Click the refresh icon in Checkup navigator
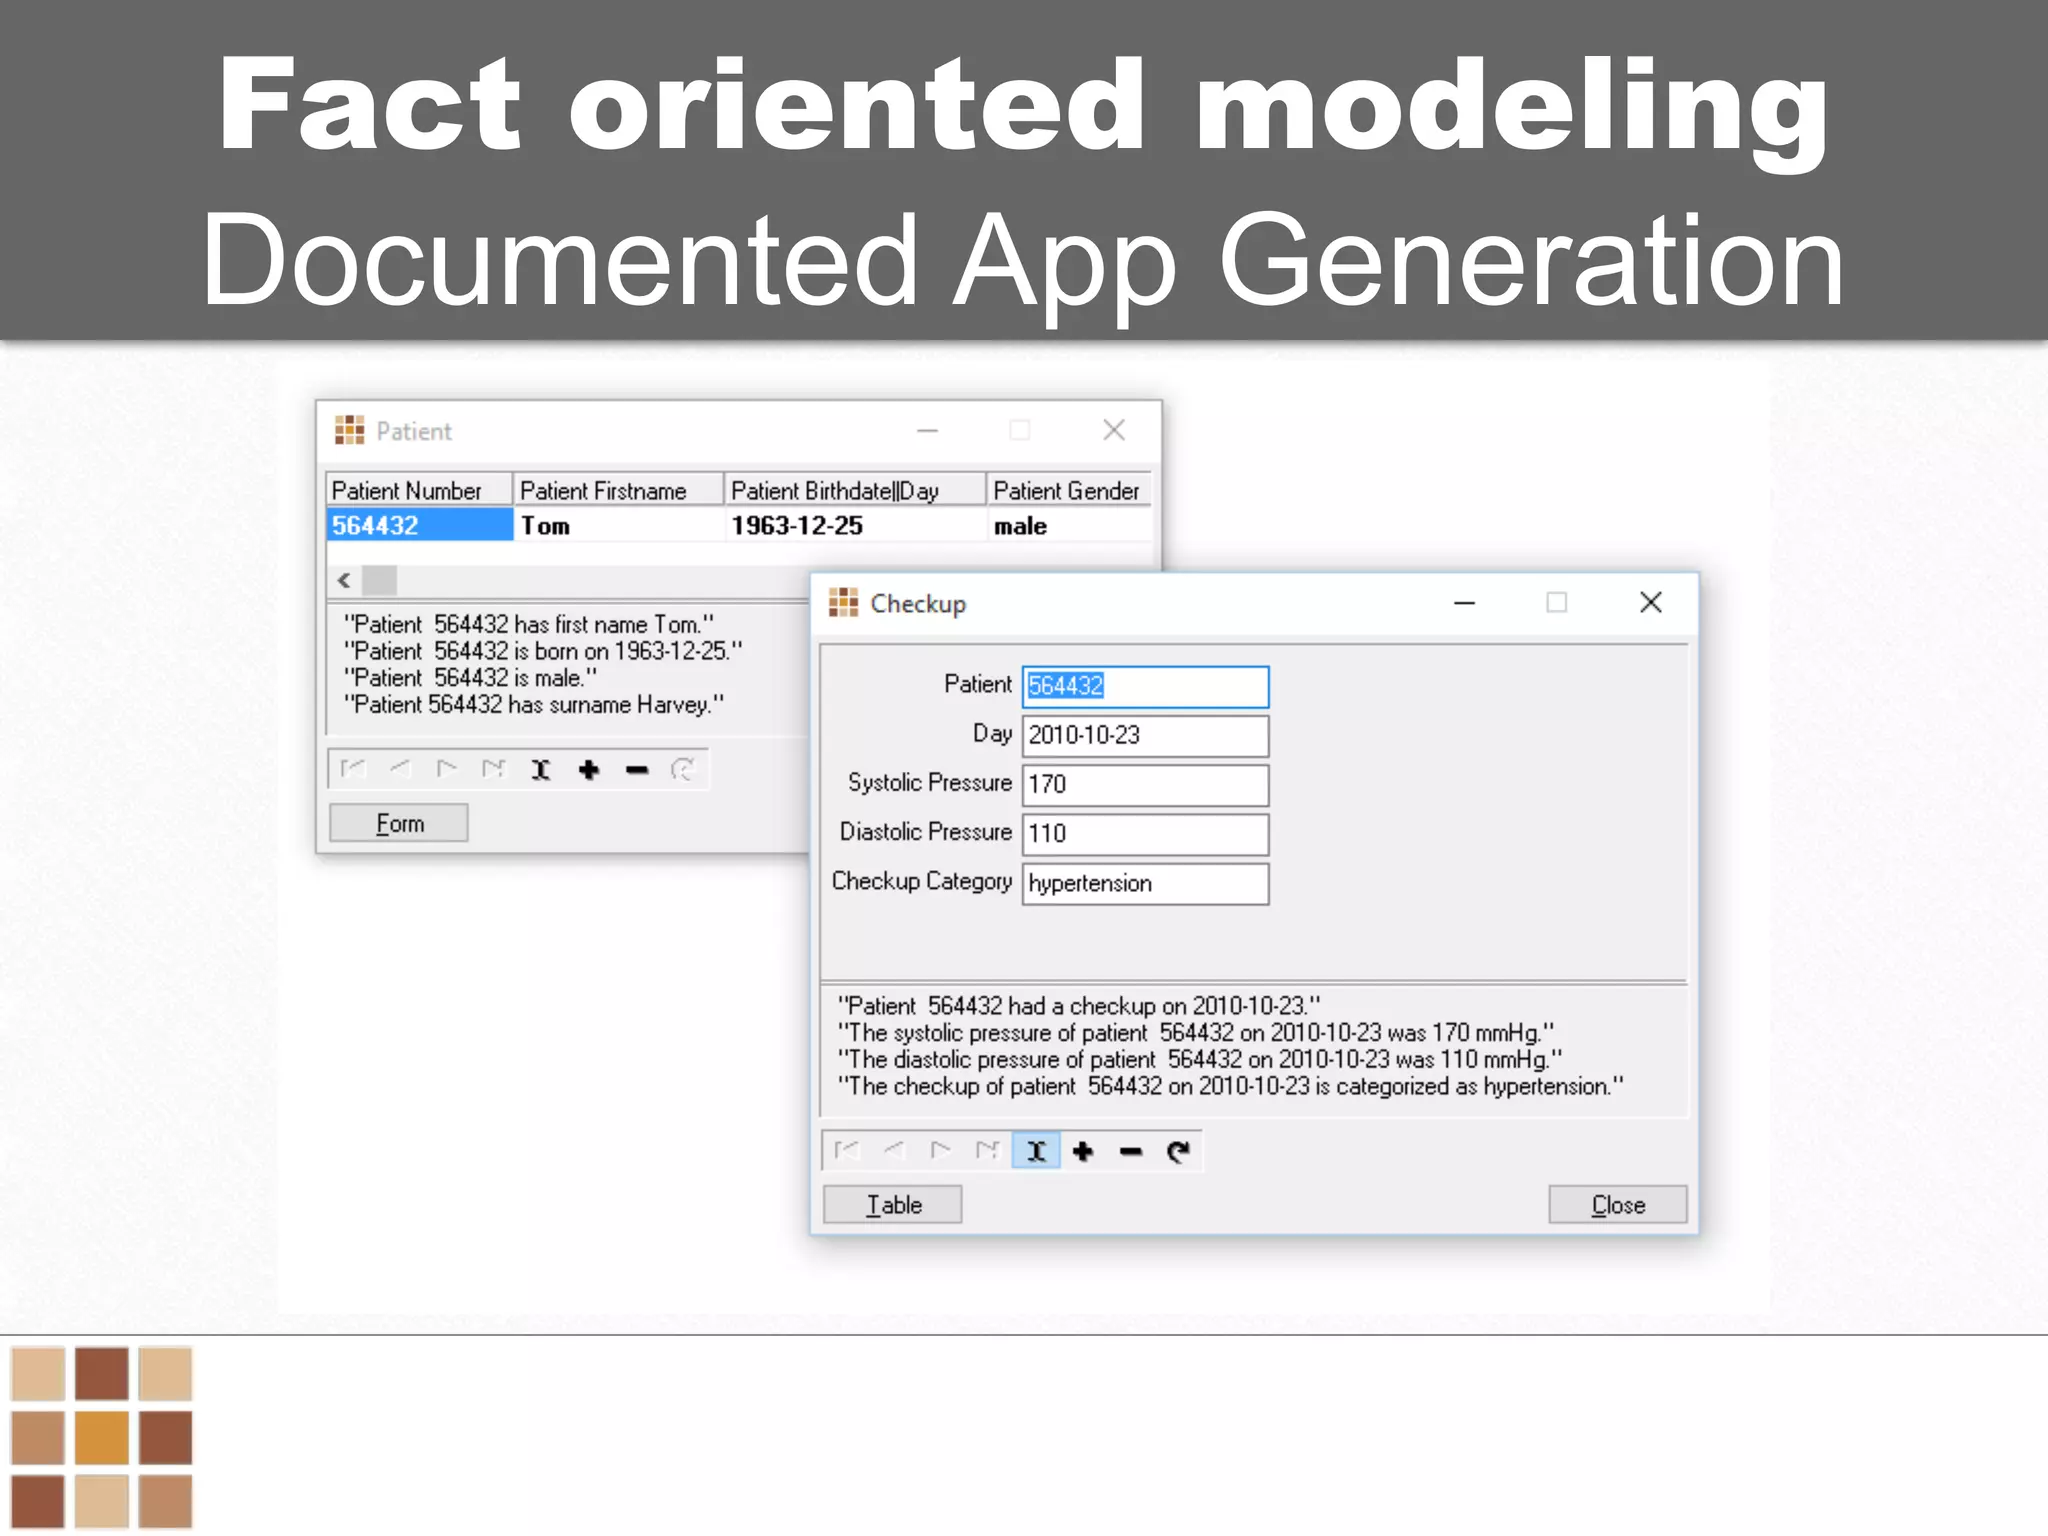2048x1536 pixels. point(1178,1151)
